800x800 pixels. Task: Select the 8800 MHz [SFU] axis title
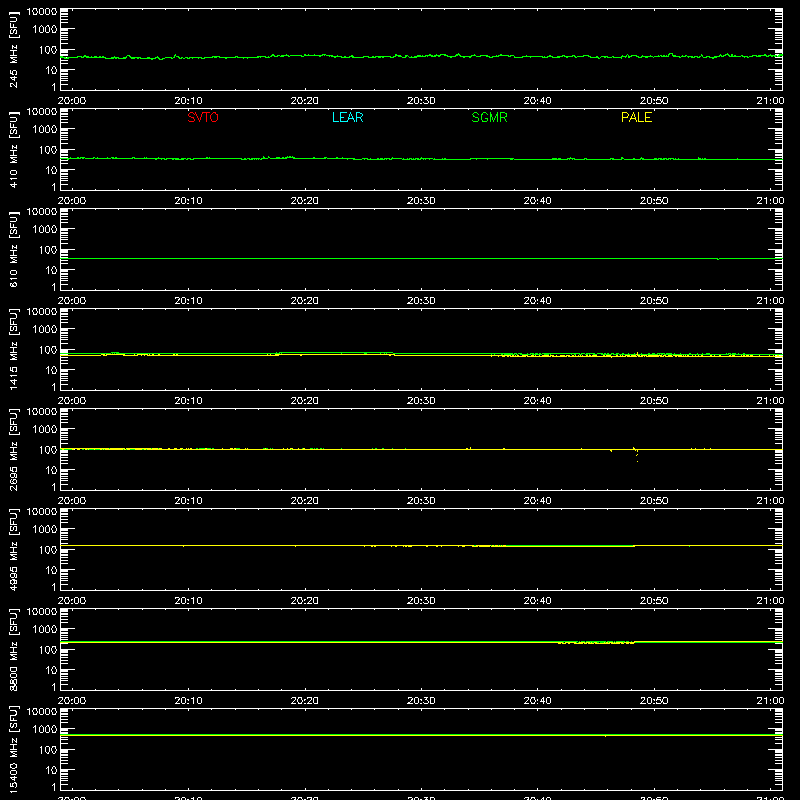(x=13, y=650)
